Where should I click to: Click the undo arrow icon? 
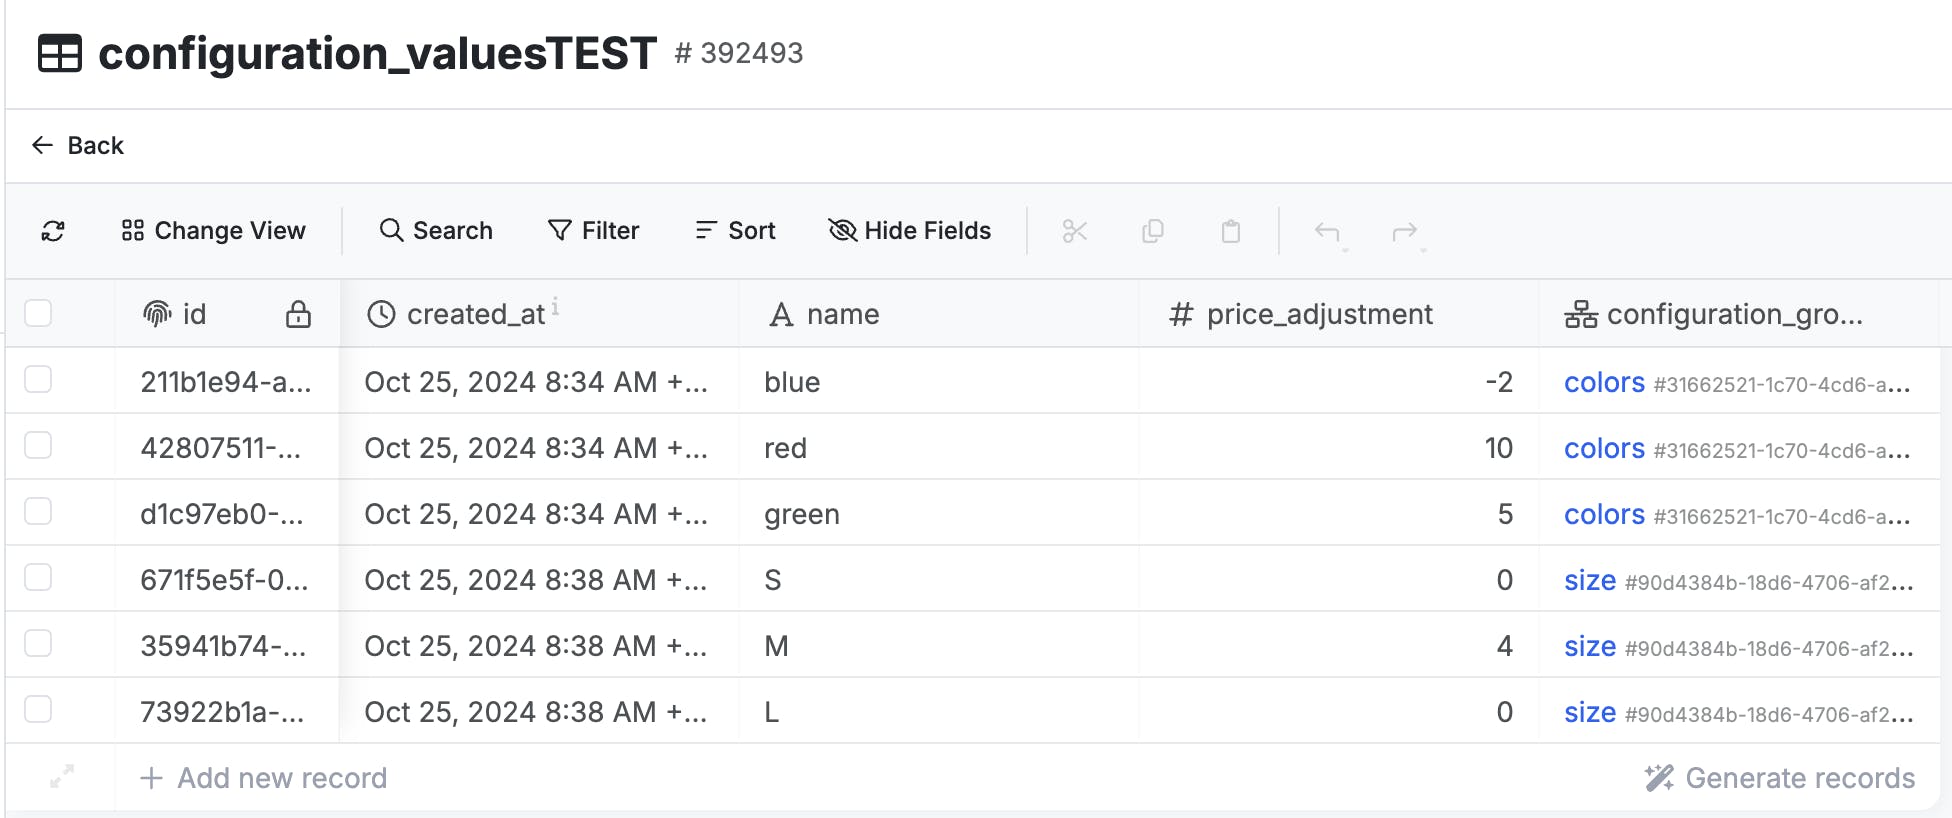point(1327,232)
